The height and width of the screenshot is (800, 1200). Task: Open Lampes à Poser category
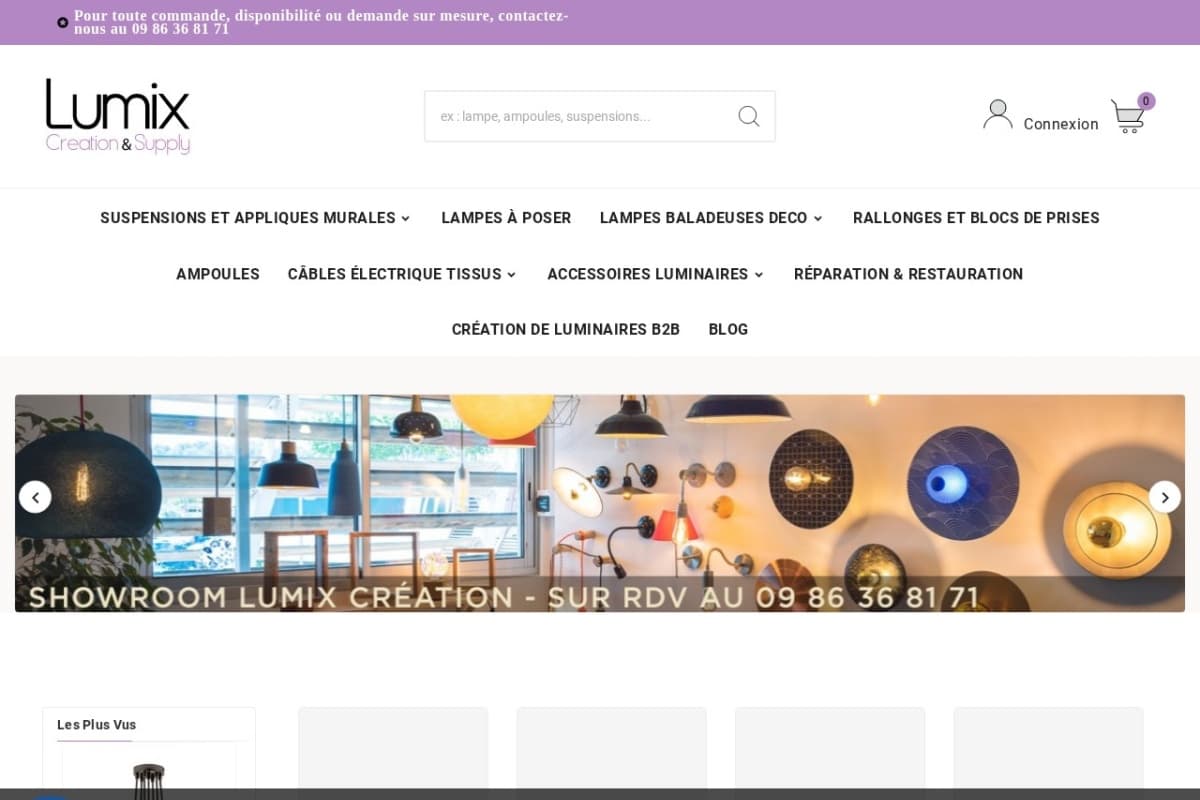(x=506, y=218)
